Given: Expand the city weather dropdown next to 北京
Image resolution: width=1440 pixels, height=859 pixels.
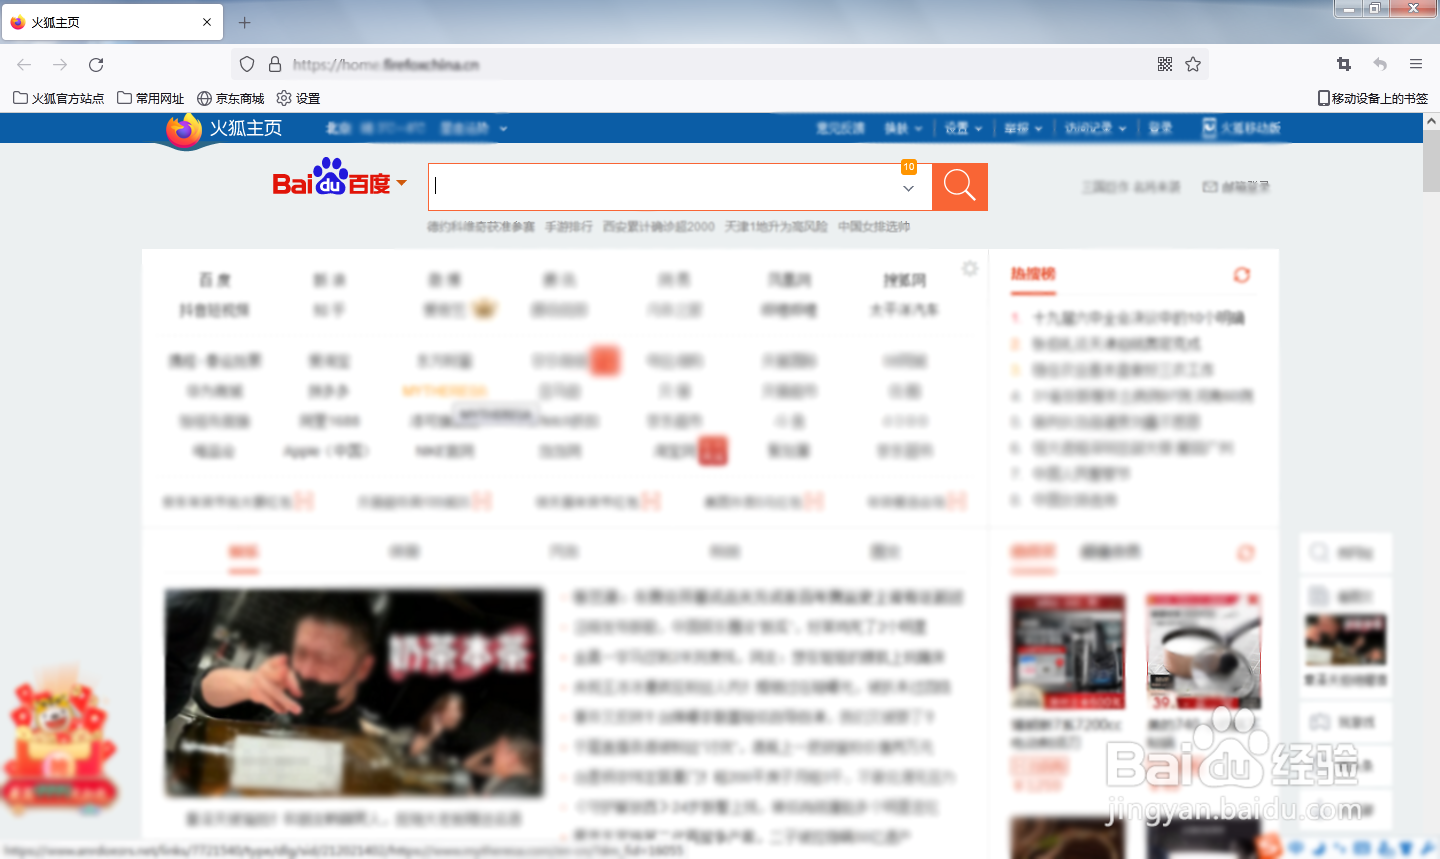Looking at the screenshot, I should (x=503, y=129).
